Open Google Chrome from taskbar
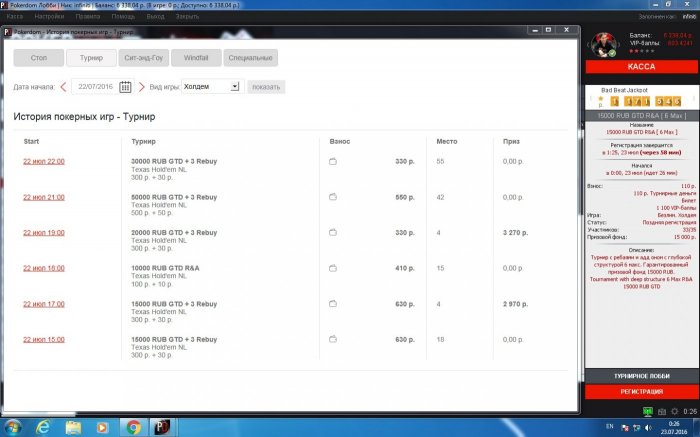 pyautogui.click(x=133, y=428)
